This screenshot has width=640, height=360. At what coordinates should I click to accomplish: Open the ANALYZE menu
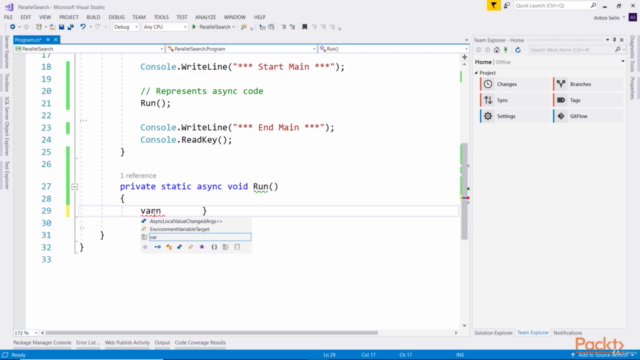click(205, 17)
